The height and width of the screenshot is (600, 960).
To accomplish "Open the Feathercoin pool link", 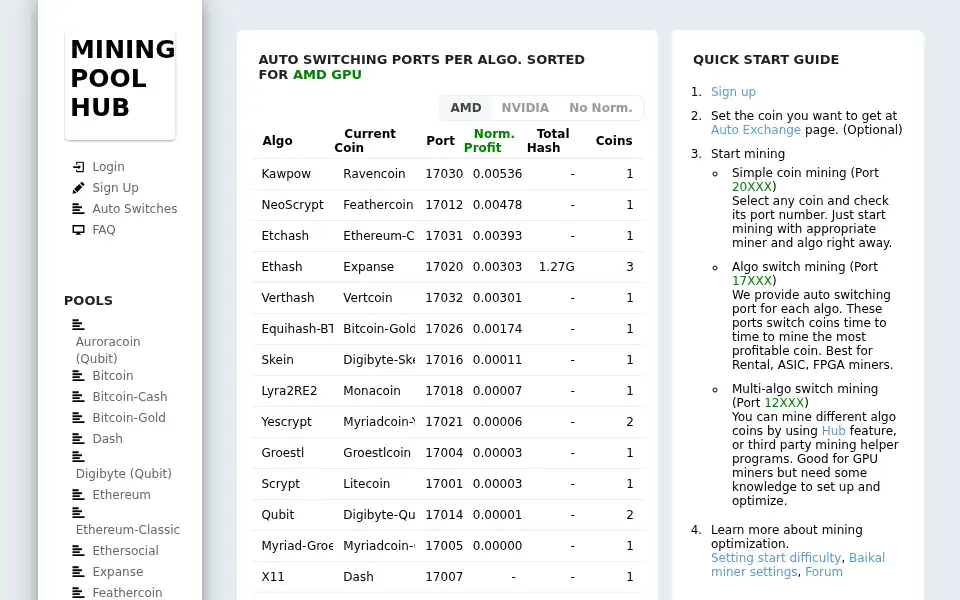I will point(127,592).
